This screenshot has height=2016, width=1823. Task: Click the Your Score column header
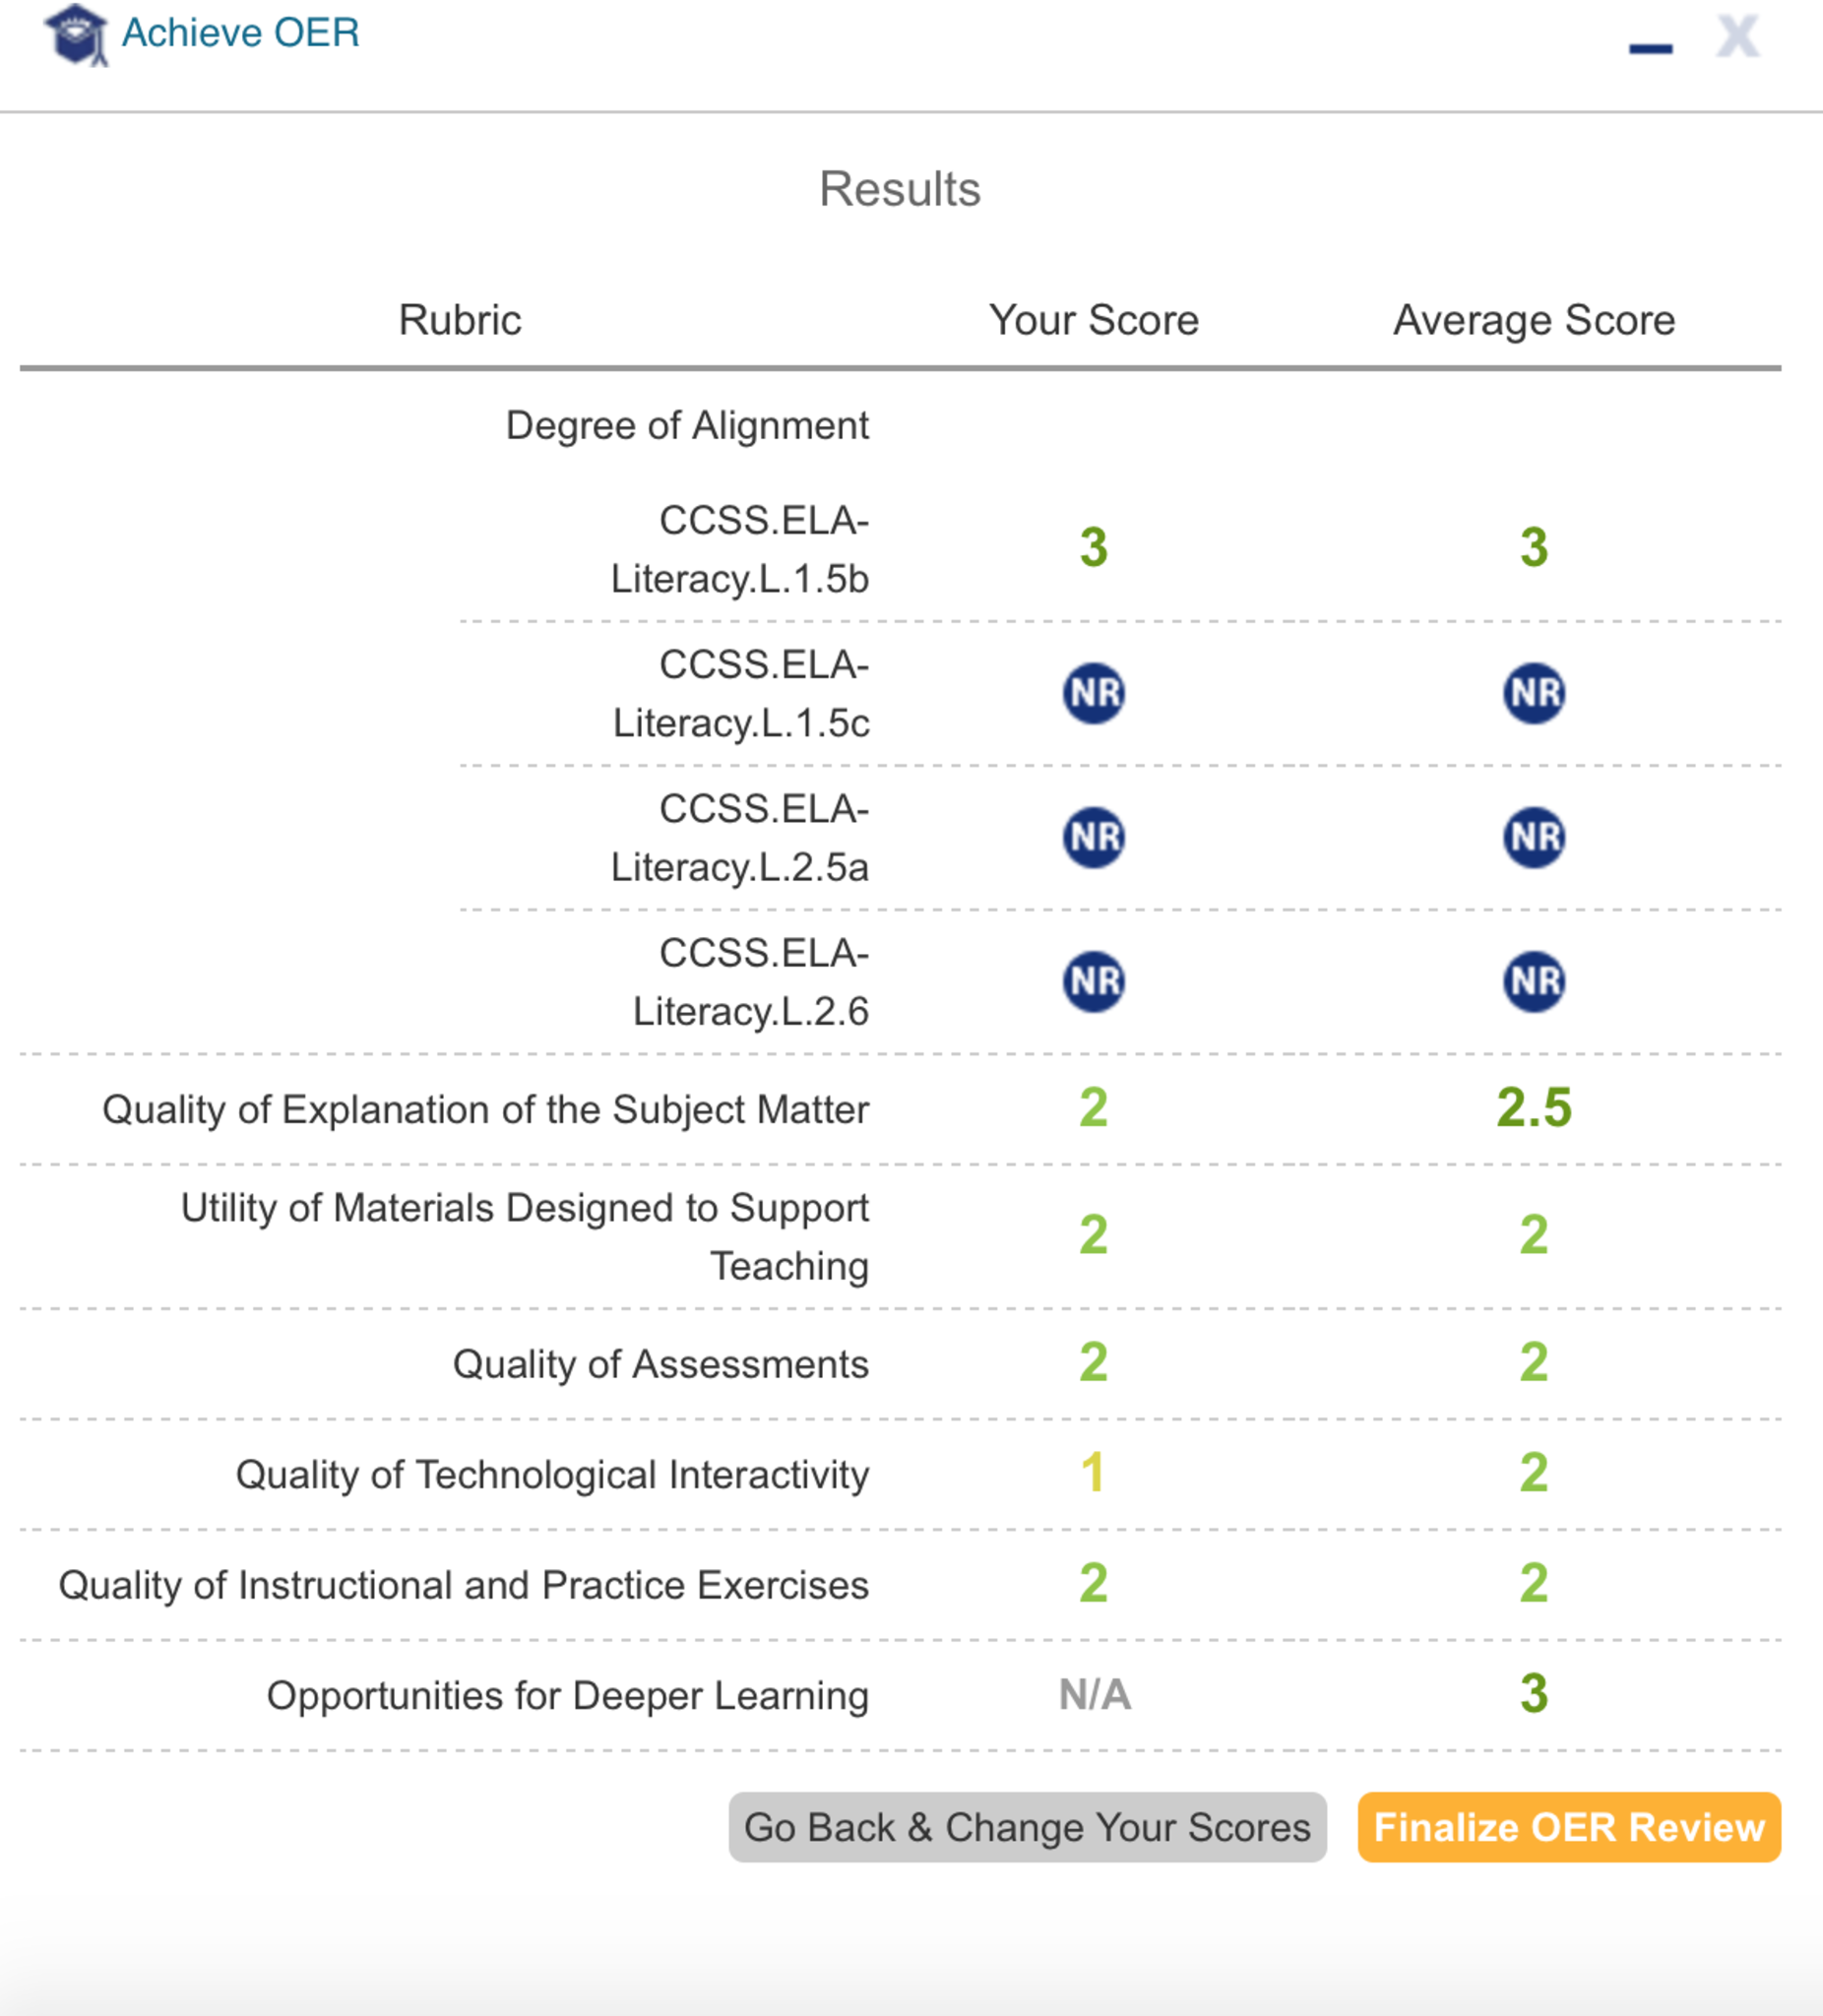tap(1093, 320)
